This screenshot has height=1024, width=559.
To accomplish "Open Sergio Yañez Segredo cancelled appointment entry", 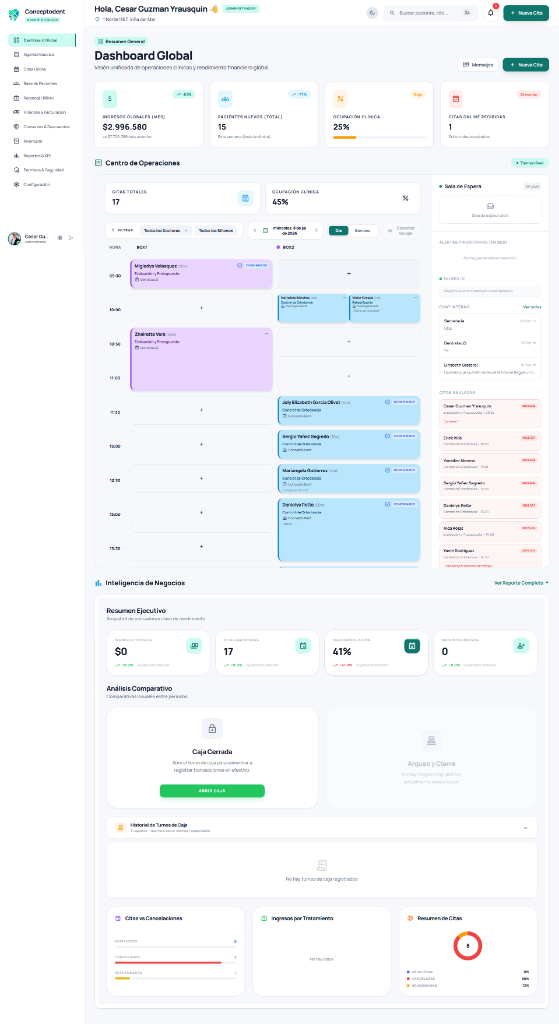I will [490, 485].
